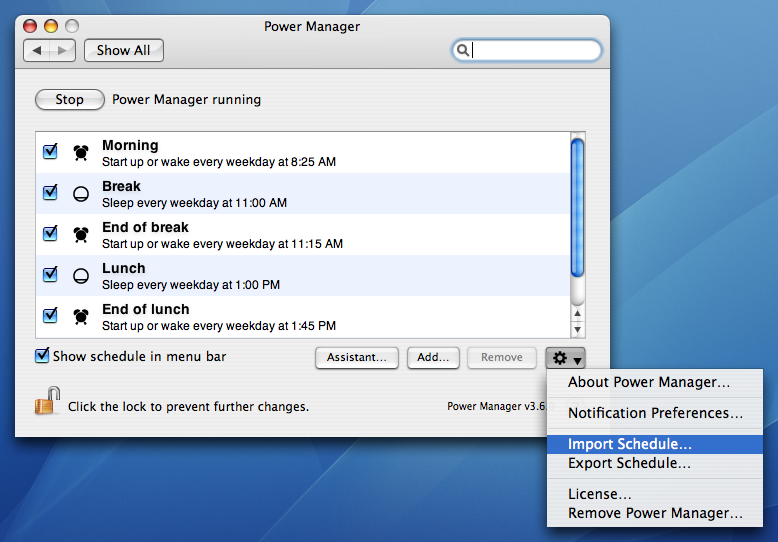The width and height of the screenshot is (778, 542).
Task: Click the Break sleep moon icon
Action: [x=81, y=194]
